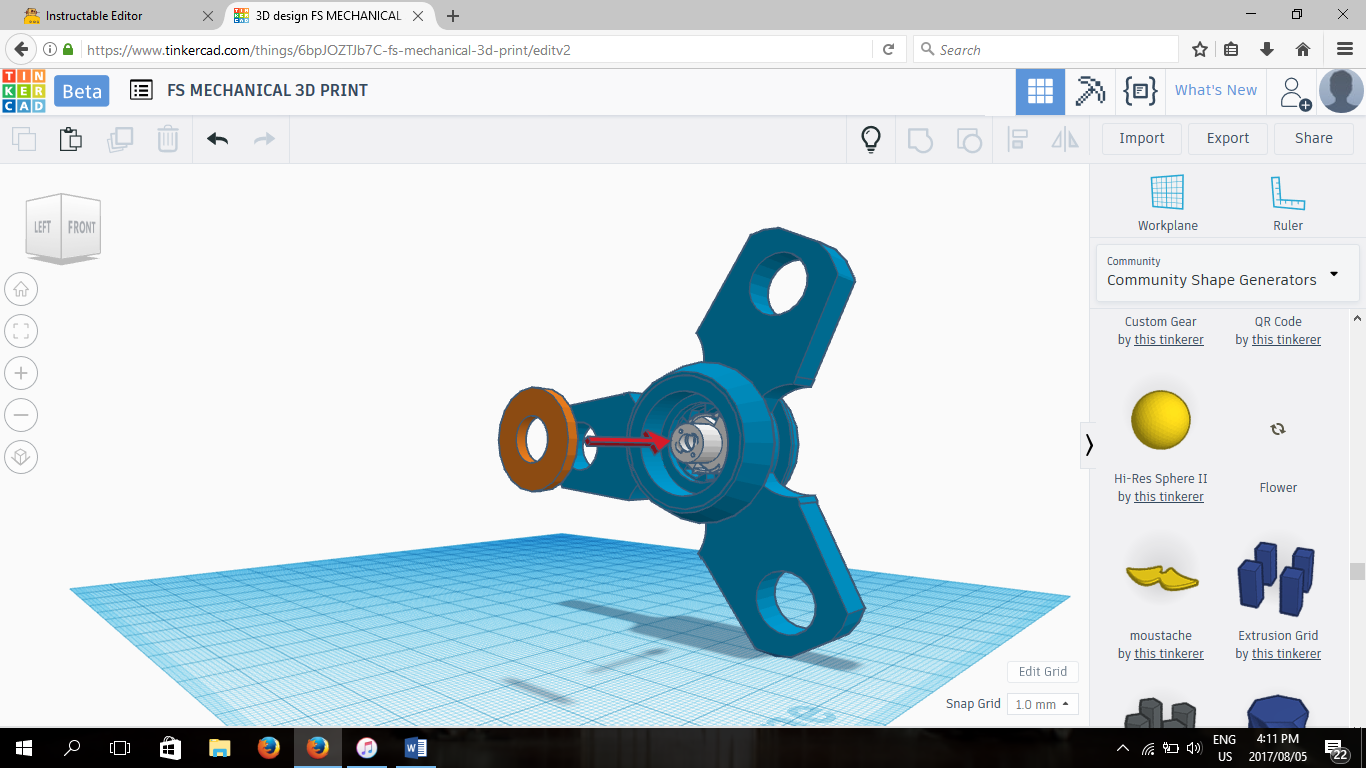Click the Copy toolbar icon
Image resolution: width=1366 pixels, height=768 pixels.
23,139
